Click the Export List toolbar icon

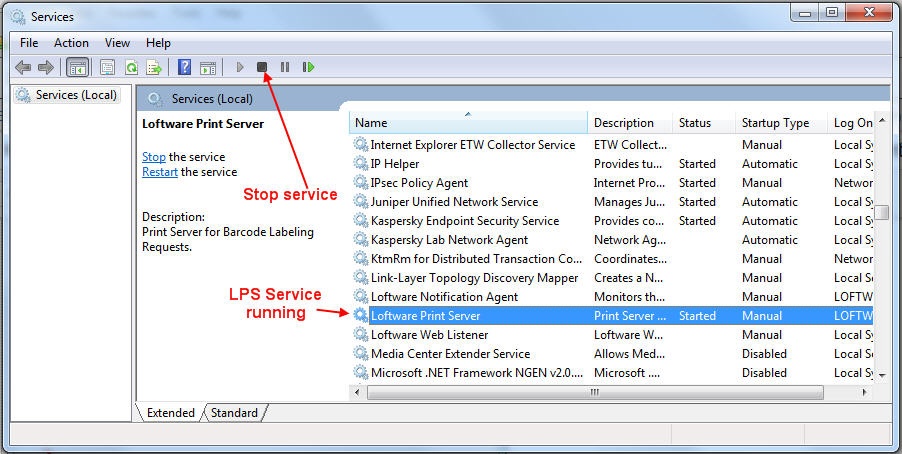point(154,67)
